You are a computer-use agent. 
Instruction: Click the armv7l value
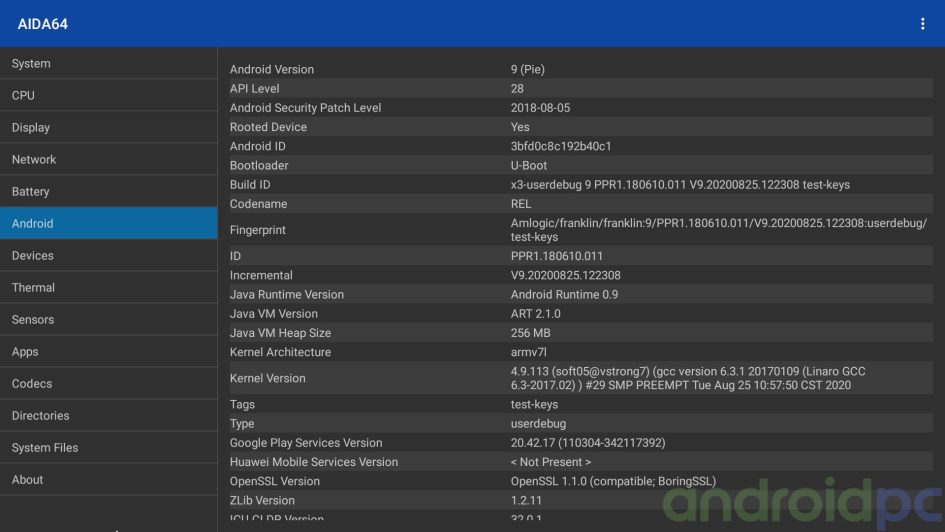(x=529, y=352)
